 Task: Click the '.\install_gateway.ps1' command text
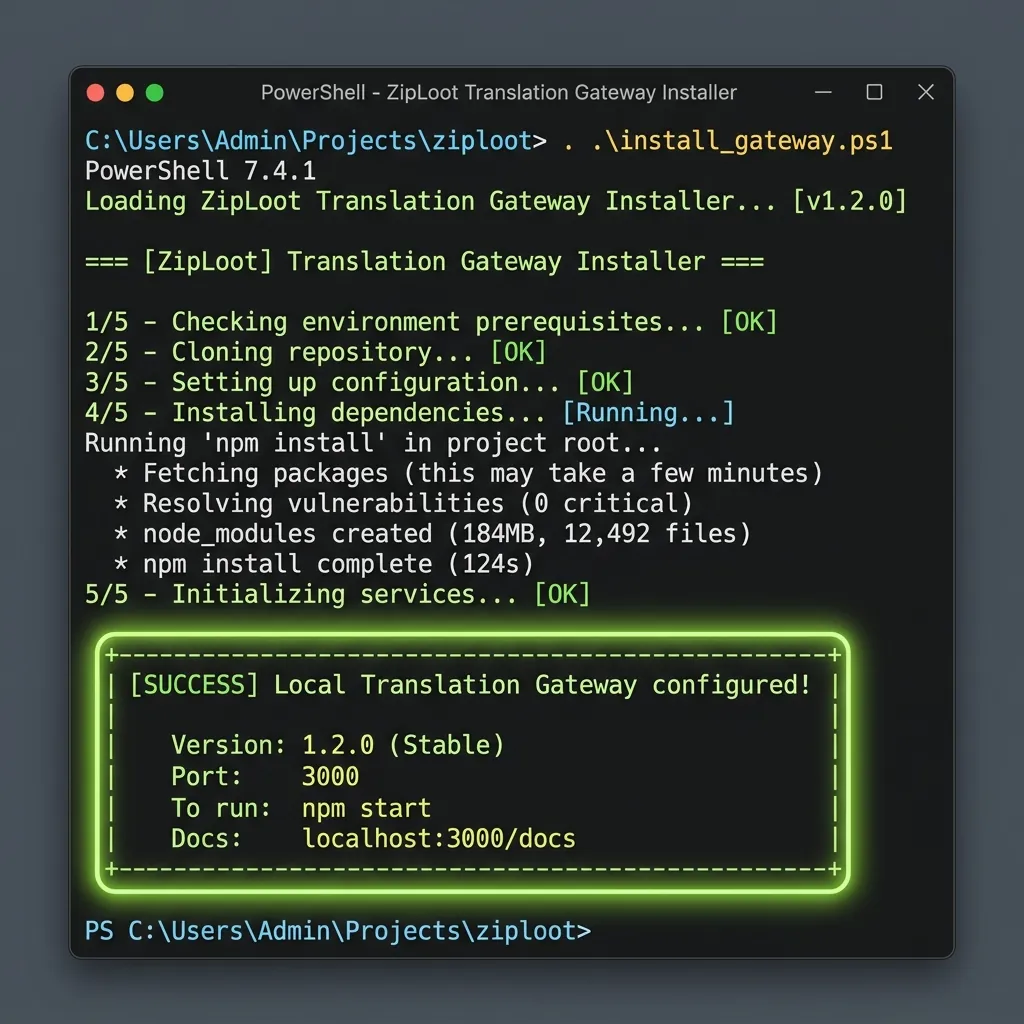click(742, 141)
